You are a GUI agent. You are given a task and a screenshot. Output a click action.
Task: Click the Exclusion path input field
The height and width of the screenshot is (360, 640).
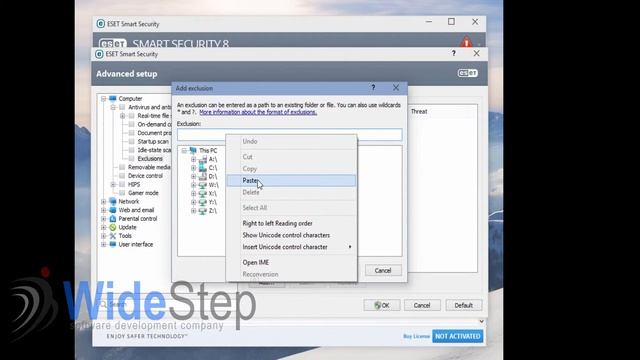point(289,134)
